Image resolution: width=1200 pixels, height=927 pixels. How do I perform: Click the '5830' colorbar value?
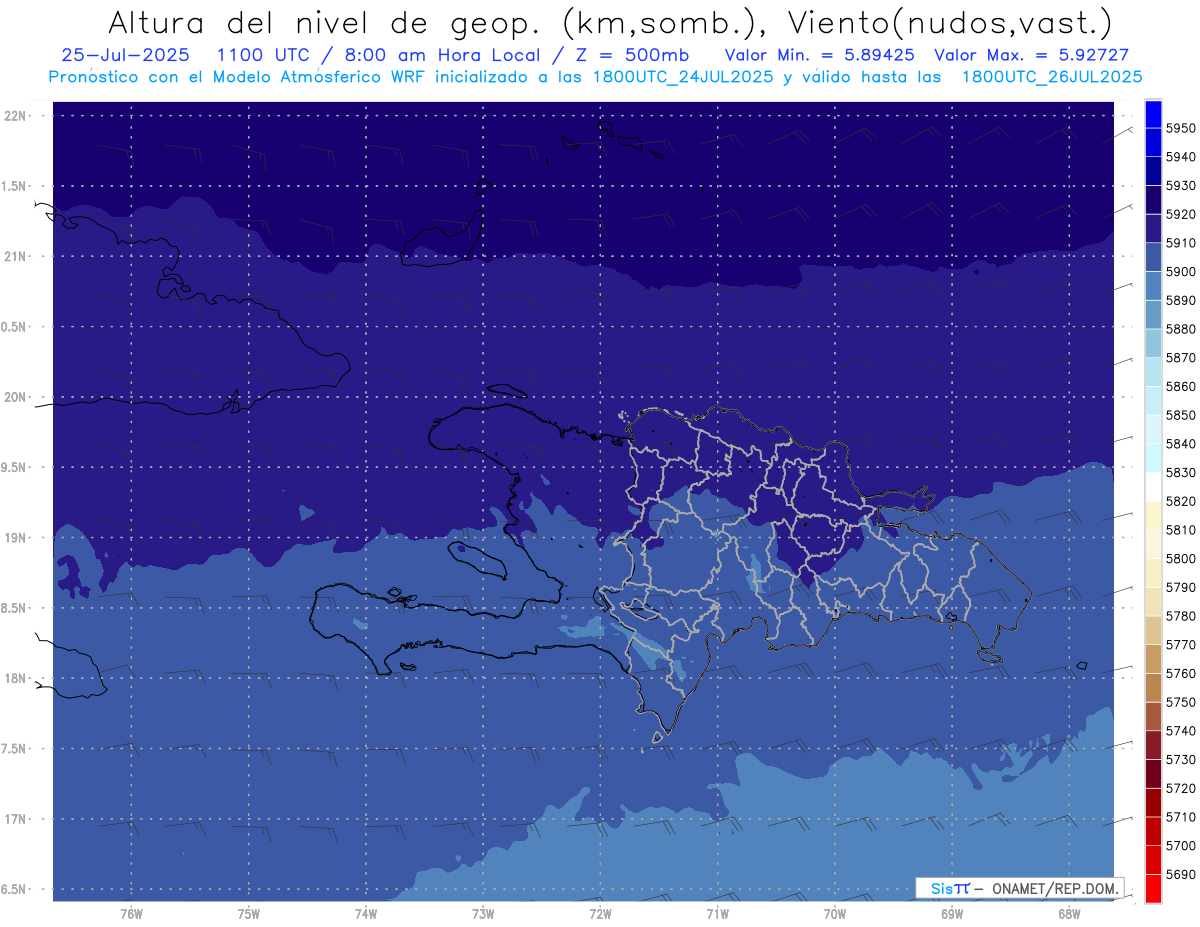1181,472
